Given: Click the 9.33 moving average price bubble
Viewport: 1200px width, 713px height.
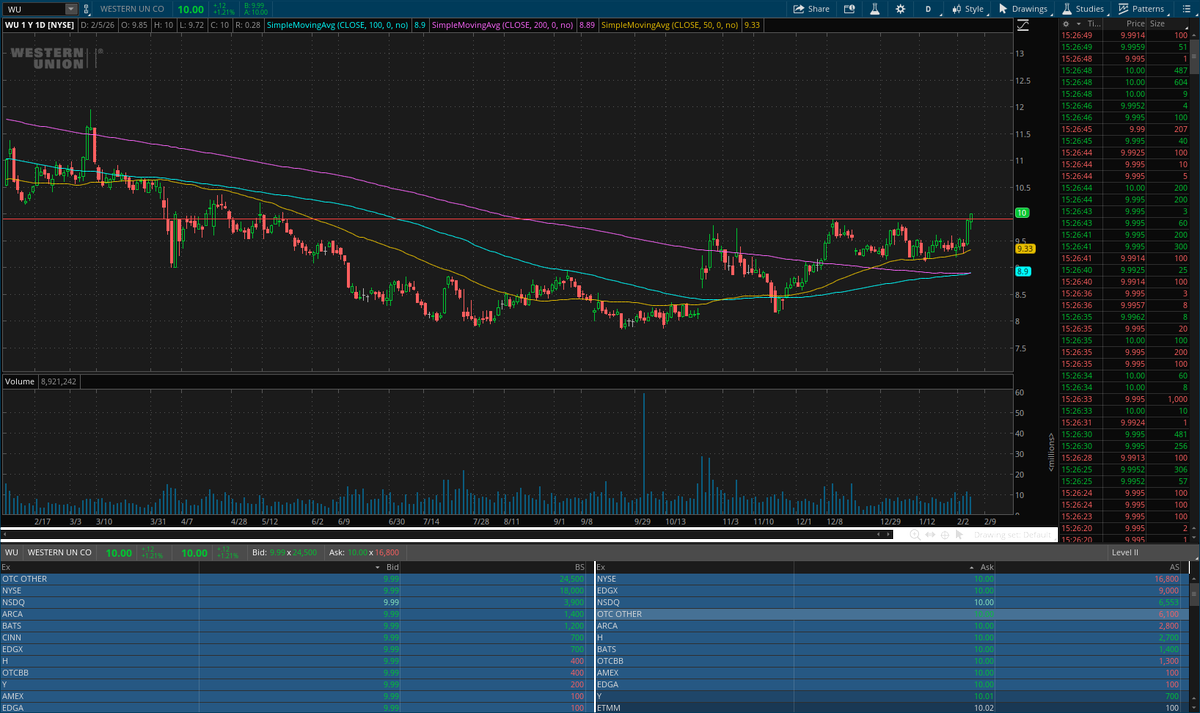Looking at the screenshot, I should pyautogui.click(x=1024, y=248).
